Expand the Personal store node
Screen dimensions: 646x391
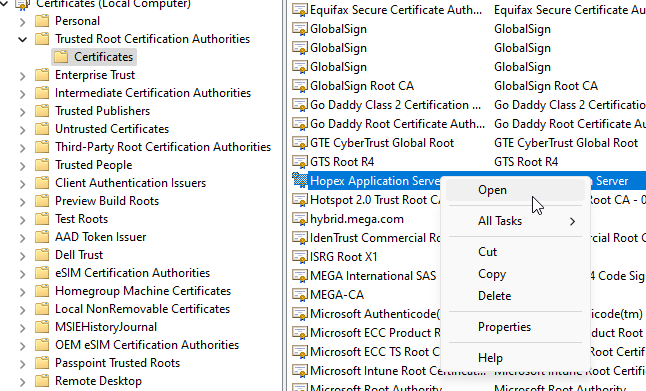point(23,22)
